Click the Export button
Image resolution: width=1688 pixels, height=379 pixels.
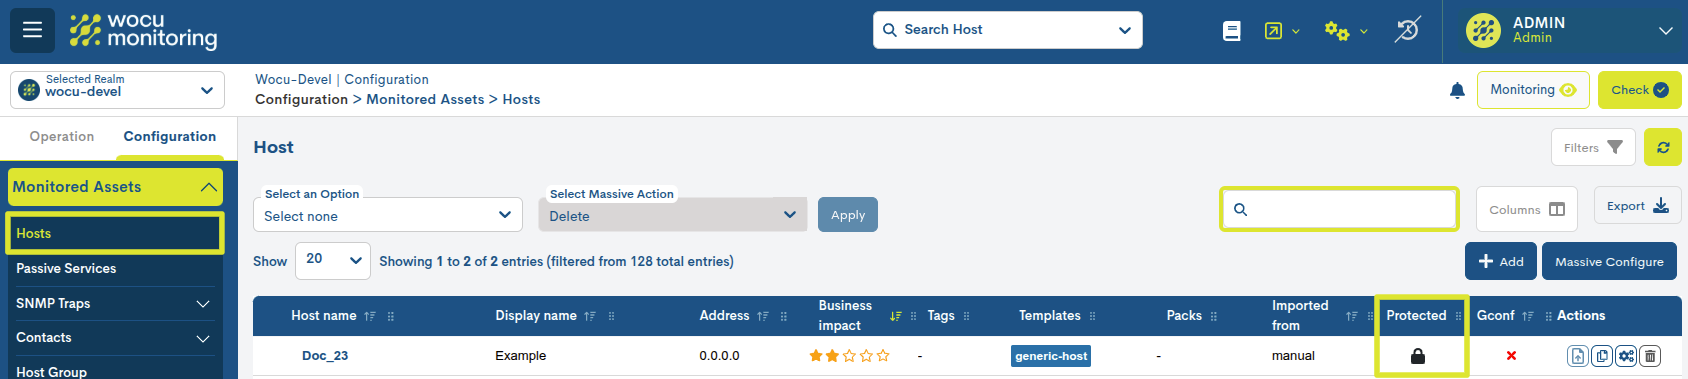click(1638, 206)
